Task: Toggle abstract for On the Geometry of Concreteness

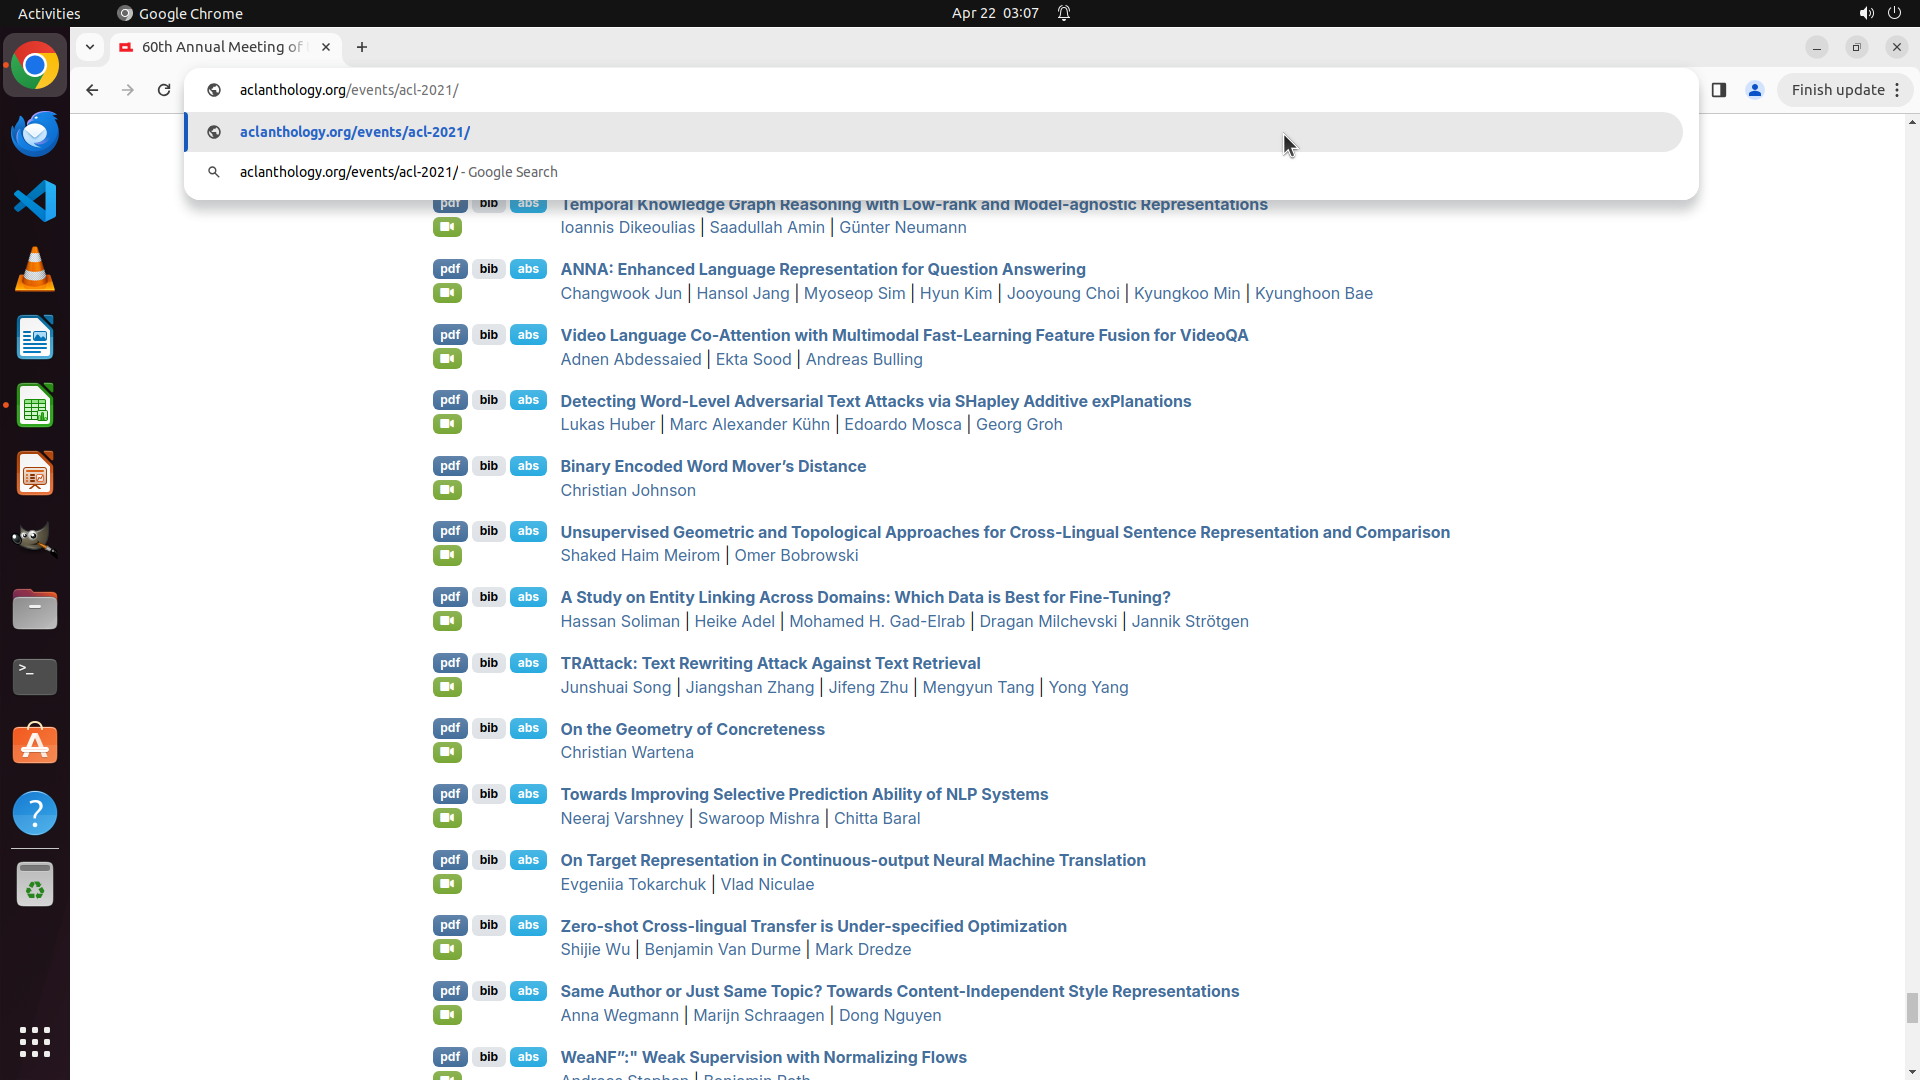Action: coord(528,728)
